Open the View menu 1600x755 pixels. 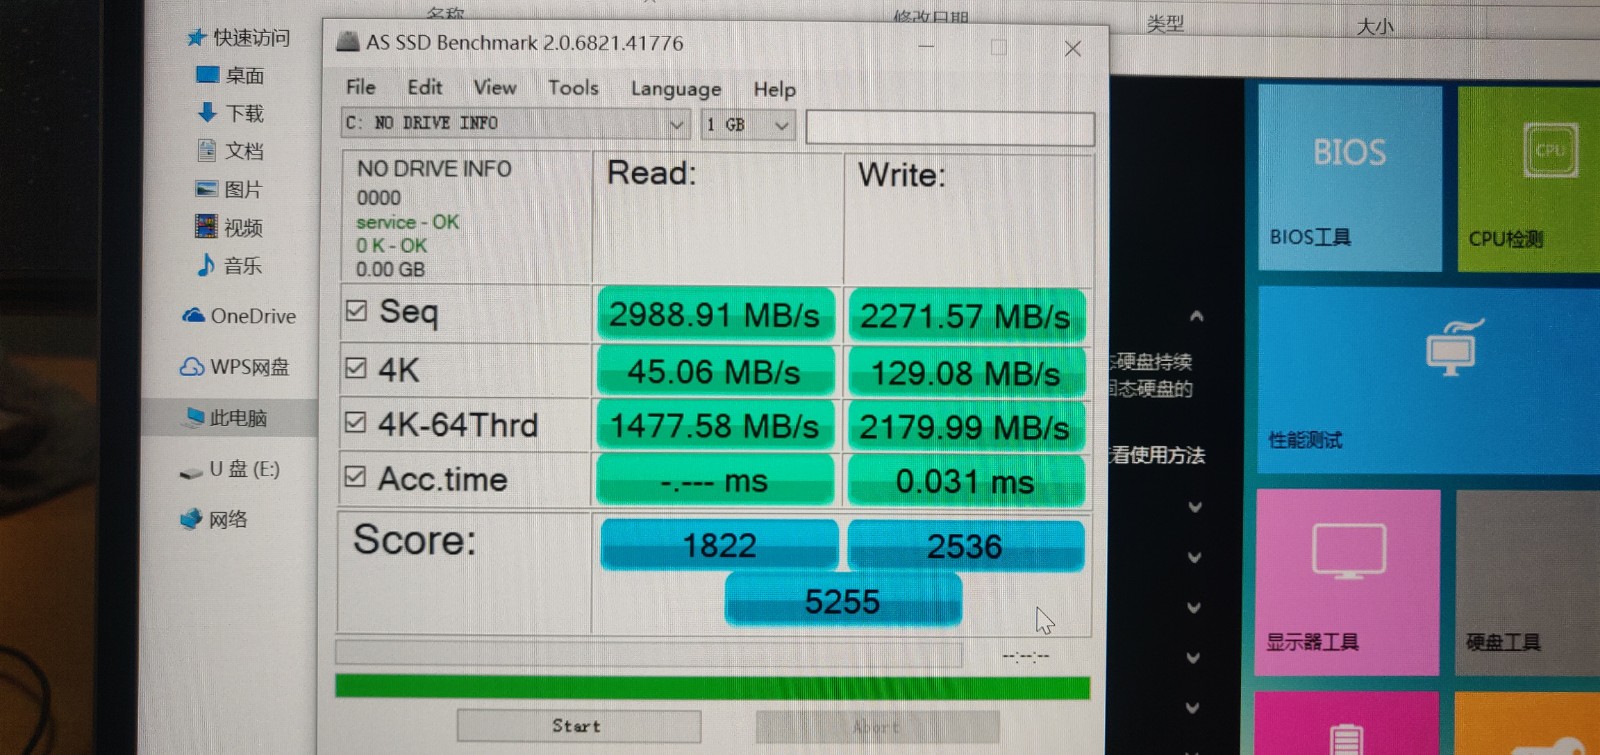[x=495, y=87]
